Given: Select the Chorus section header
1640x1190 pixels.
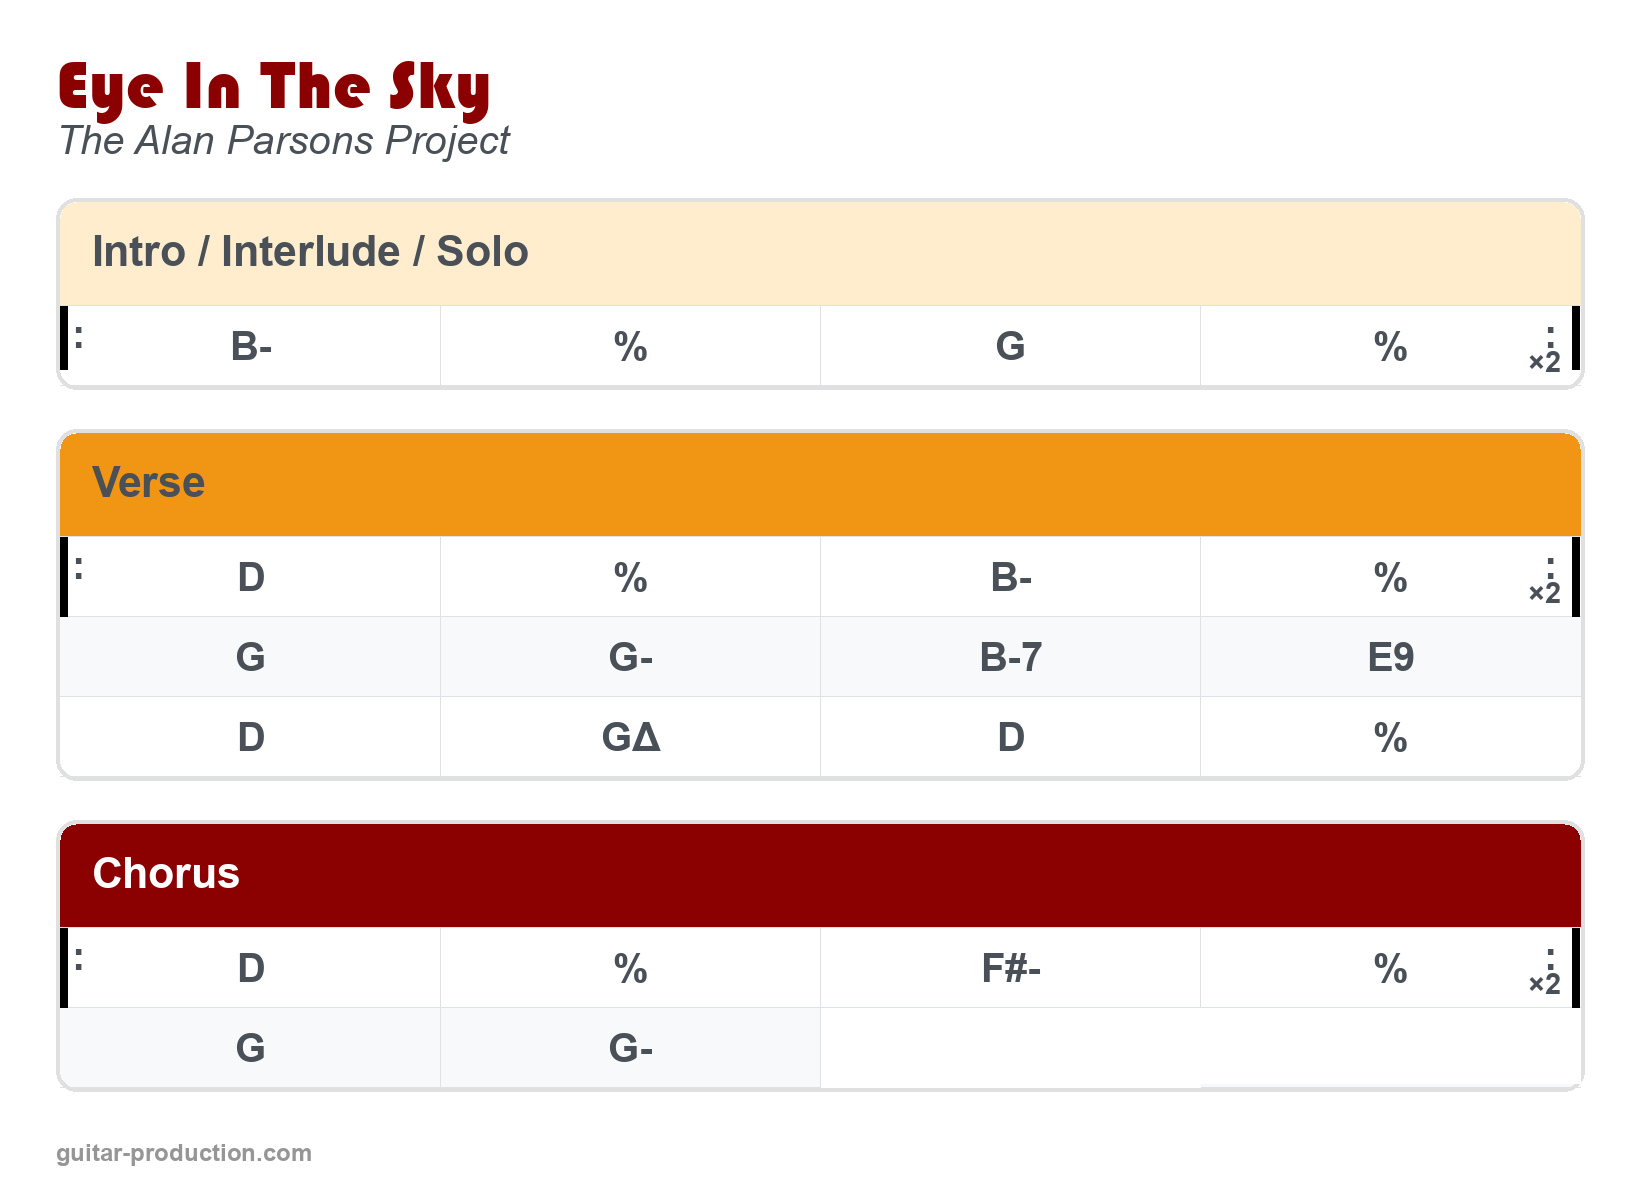Looking at the screenshot, I should click(x=166, y=874).
